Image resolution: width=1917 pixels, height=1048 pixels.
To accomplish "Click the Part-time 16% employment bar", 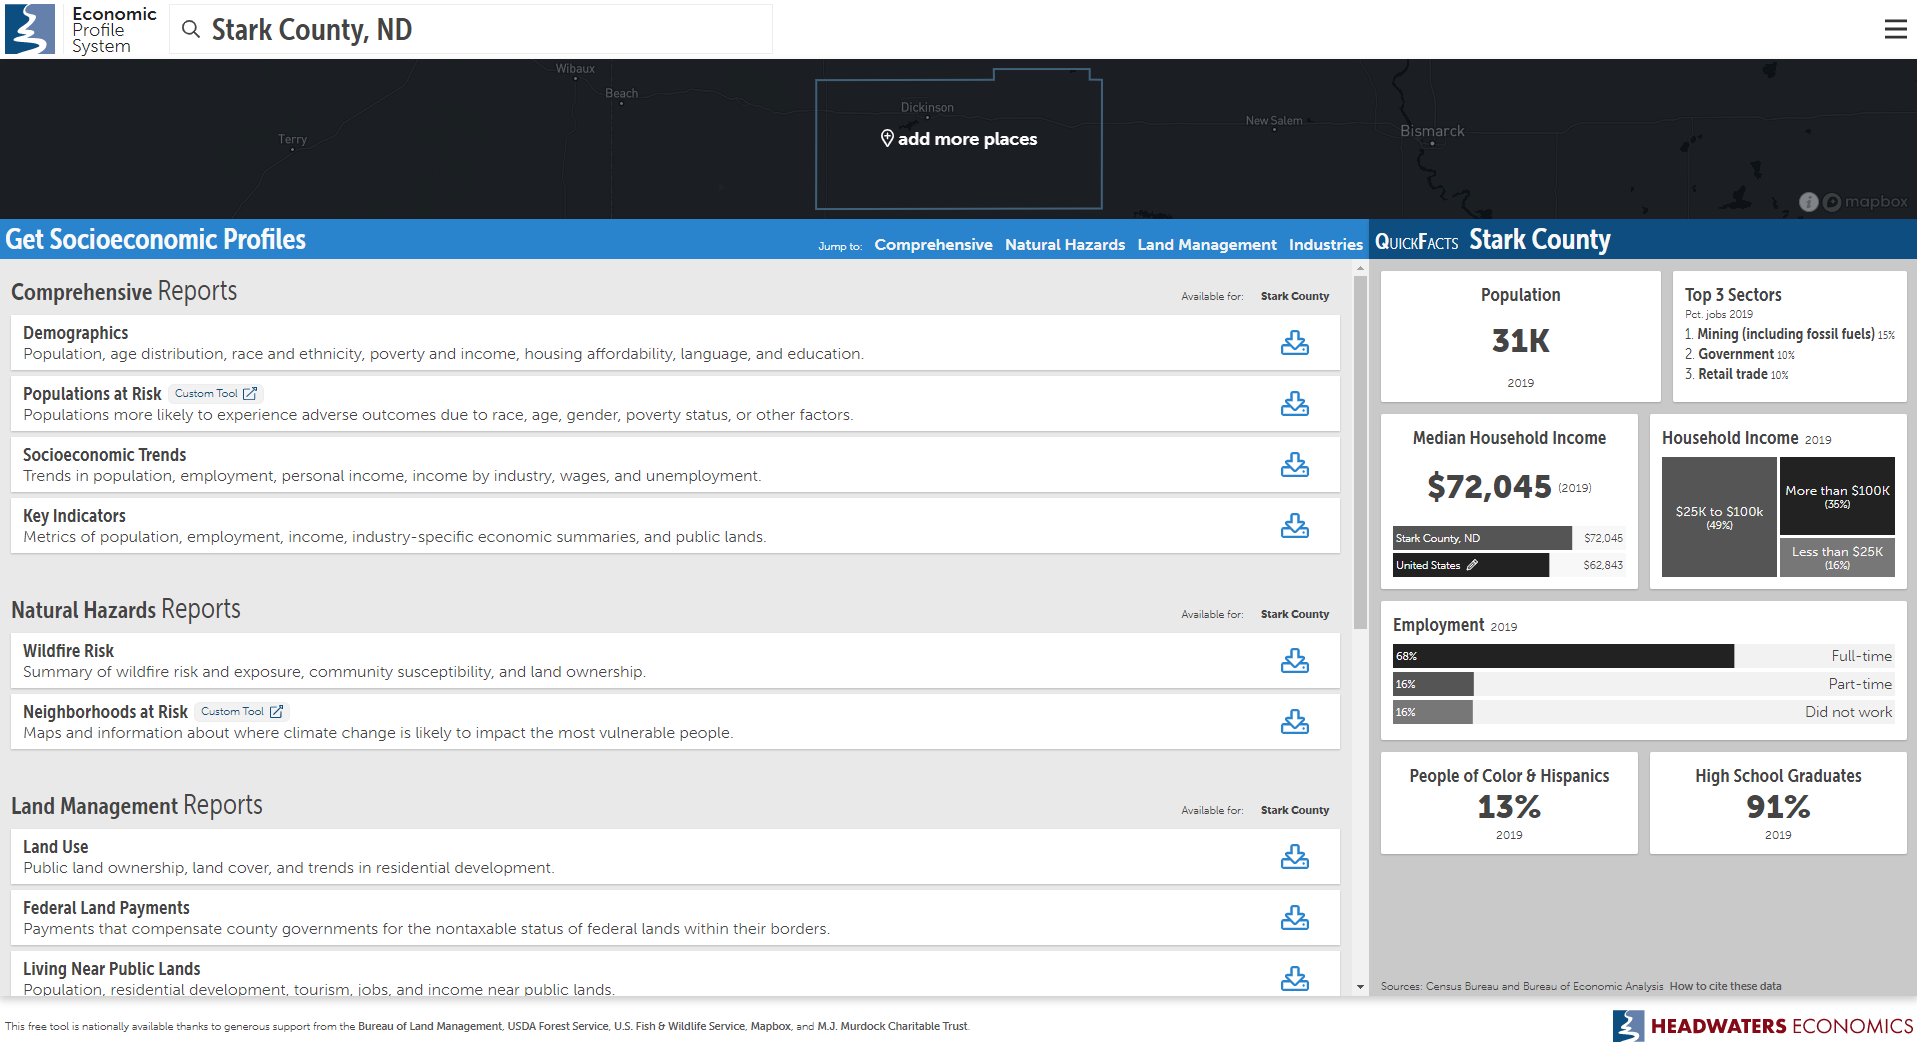I will (x=1433, y=684).
